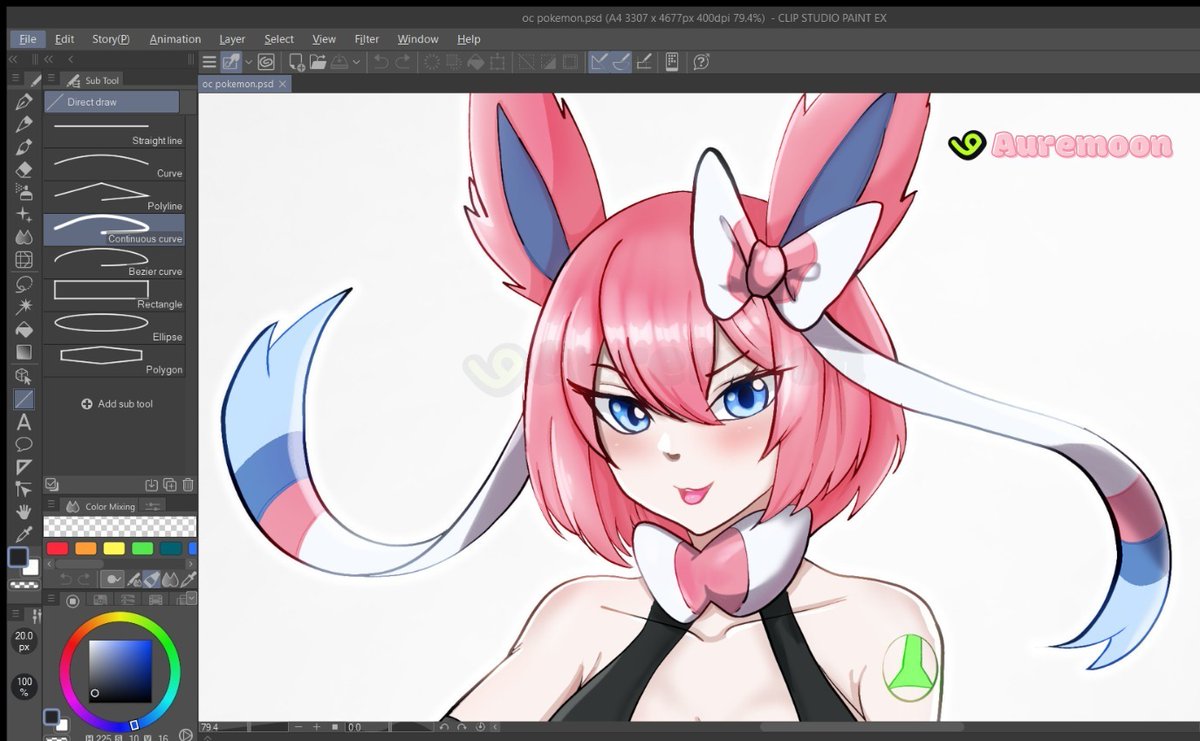This screenshot has width=1200, height=741.
Task: Click Undo arrow in command bar
Action: [x=381, y=62]
